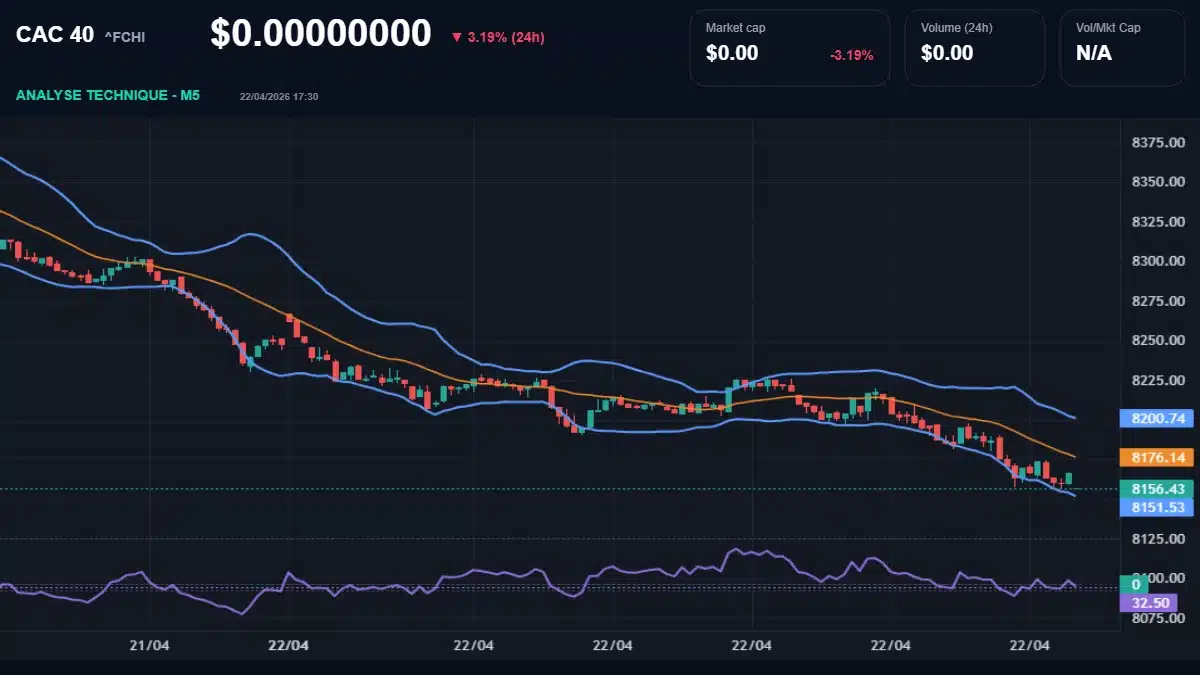1200x675 pixels.
Task: Click the green 8156.43 current price tag
Action: point(1158,489)
